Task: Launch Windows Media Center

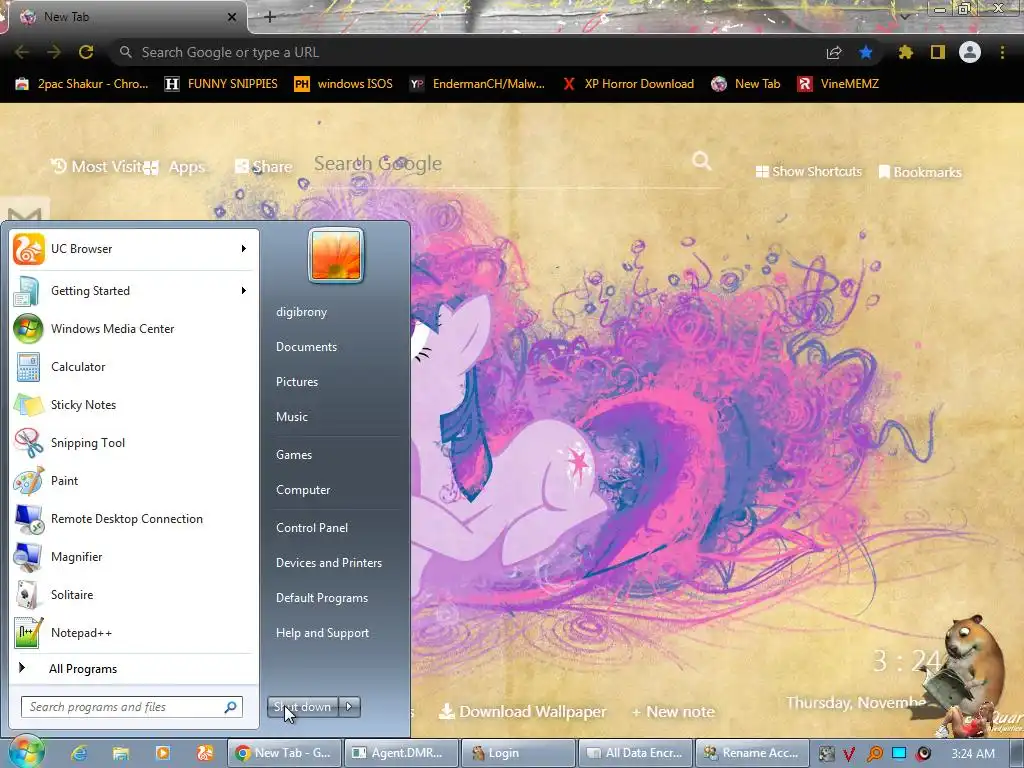Action: [x=134, y=328]
